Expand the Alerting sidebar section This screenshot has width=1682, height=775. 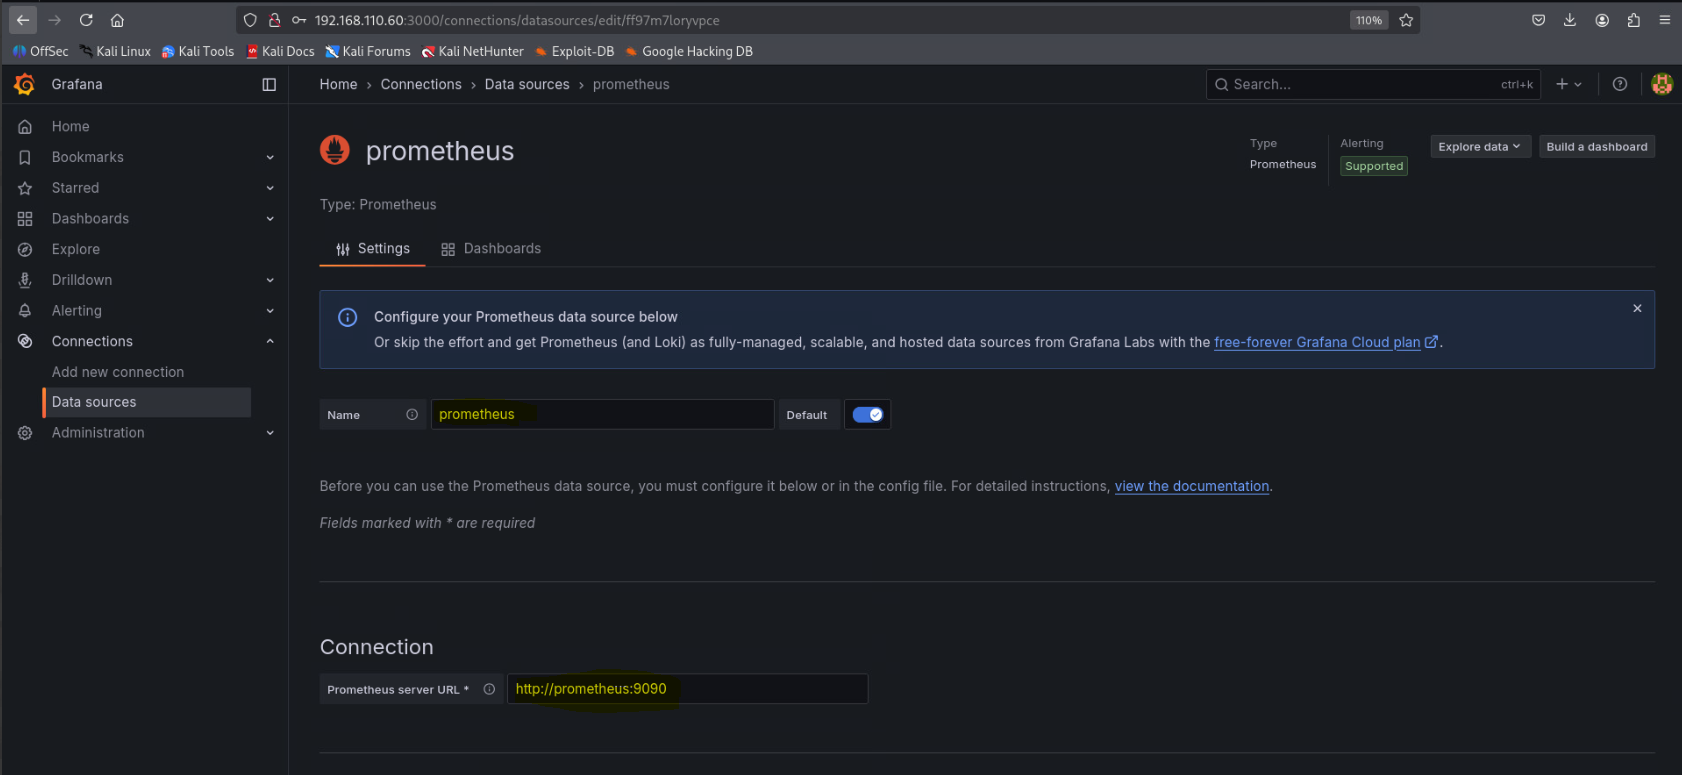tap(270, 311)
